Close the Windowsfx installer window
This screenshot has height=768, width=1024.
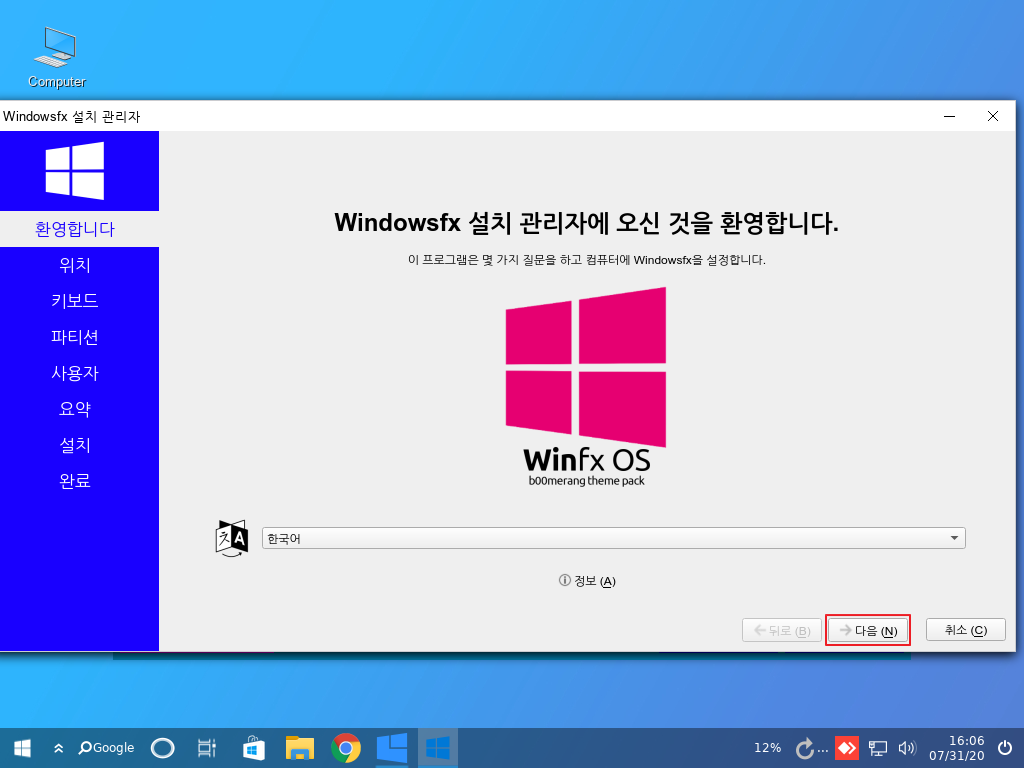click(993, 116)
